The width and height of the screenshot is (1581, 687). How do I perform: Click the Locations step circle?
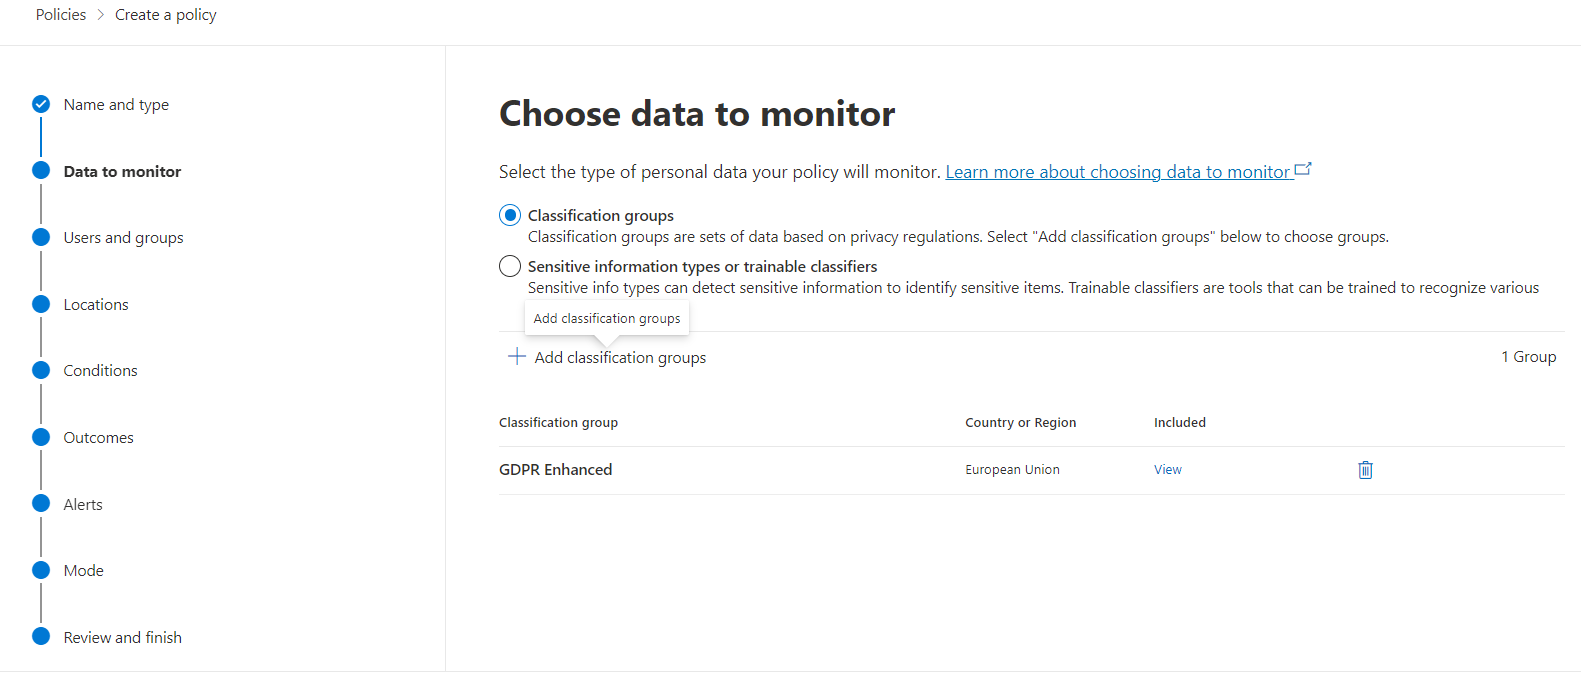(x=41, y=304)
